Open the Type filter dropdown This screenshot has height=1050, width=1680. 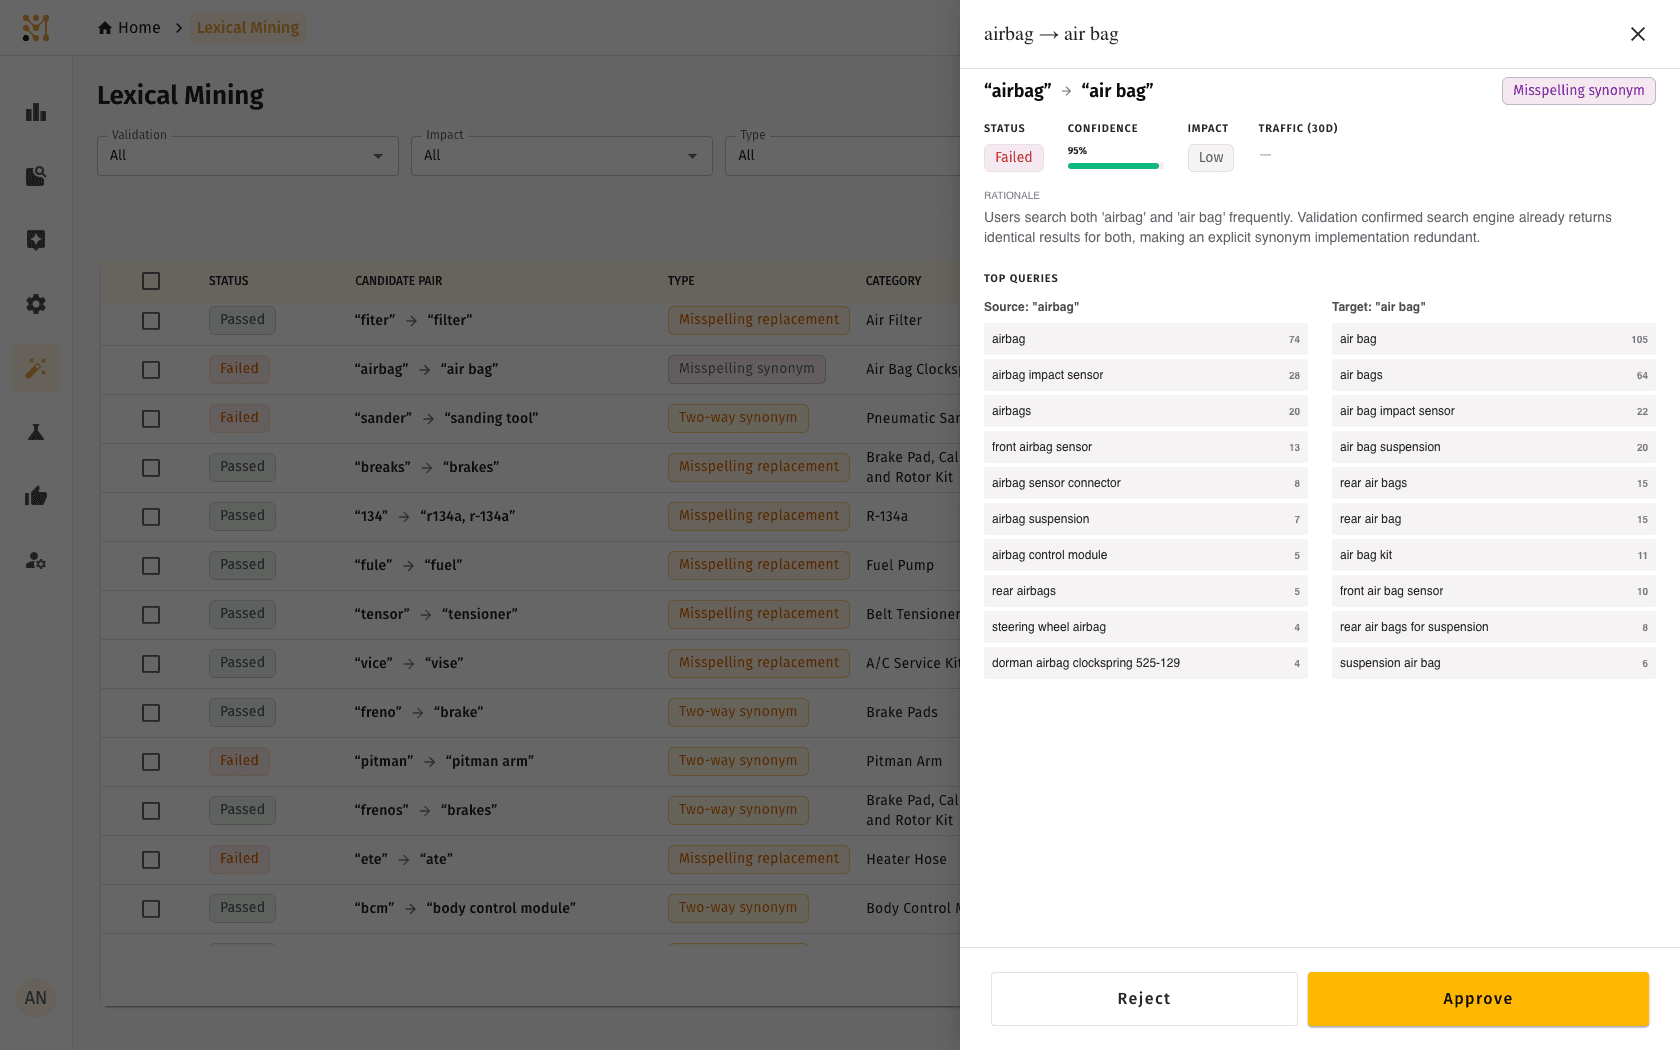[842, 156]
